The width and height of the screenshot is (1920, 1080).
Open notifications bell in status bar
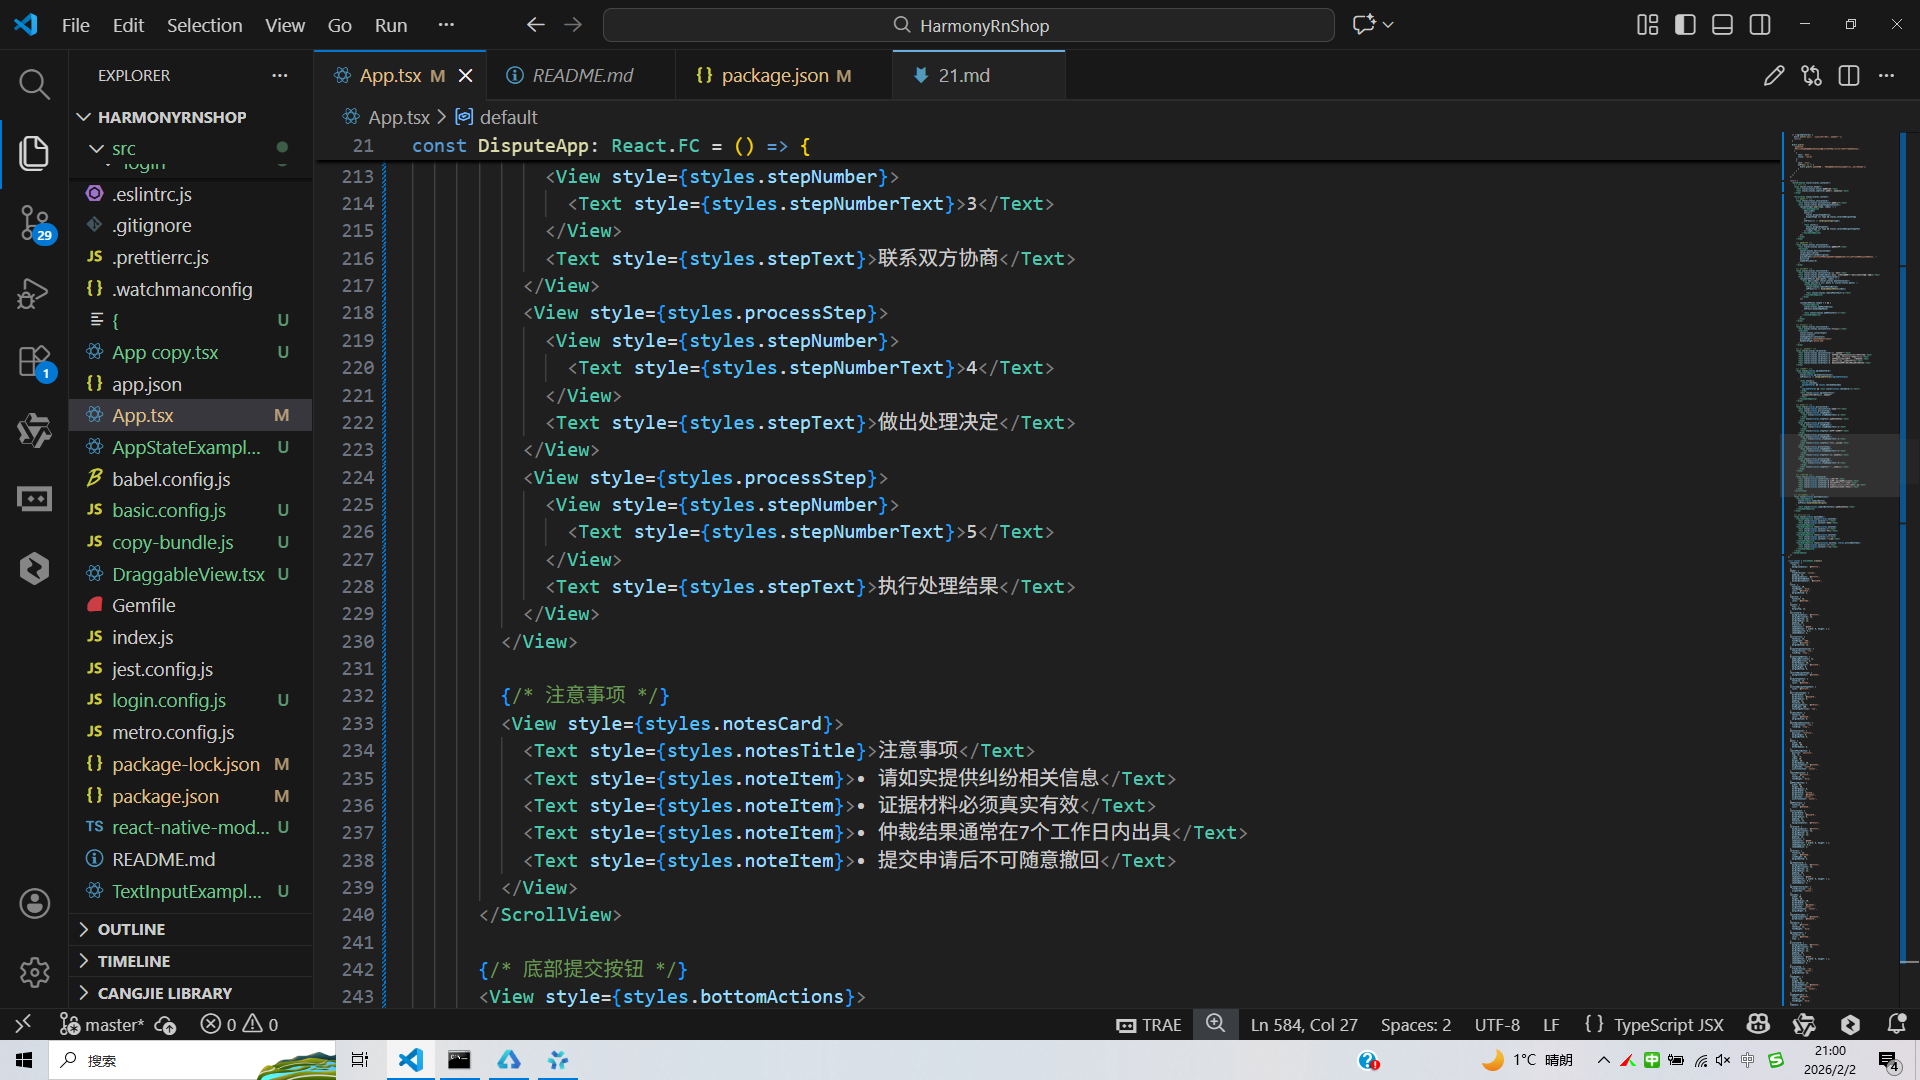coord(1896,1024)
